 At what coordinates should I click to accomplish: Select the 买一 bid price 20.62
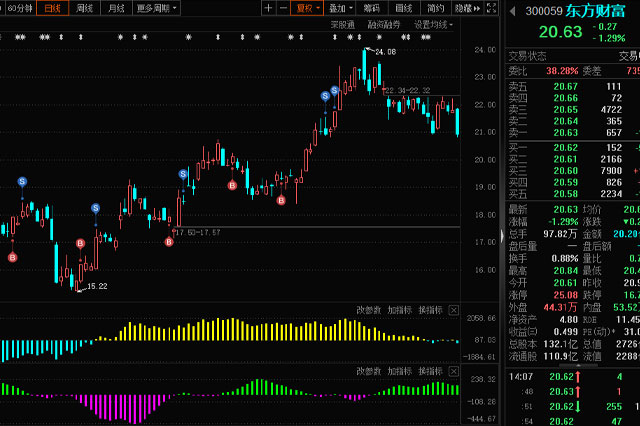(x=566, y=148)
